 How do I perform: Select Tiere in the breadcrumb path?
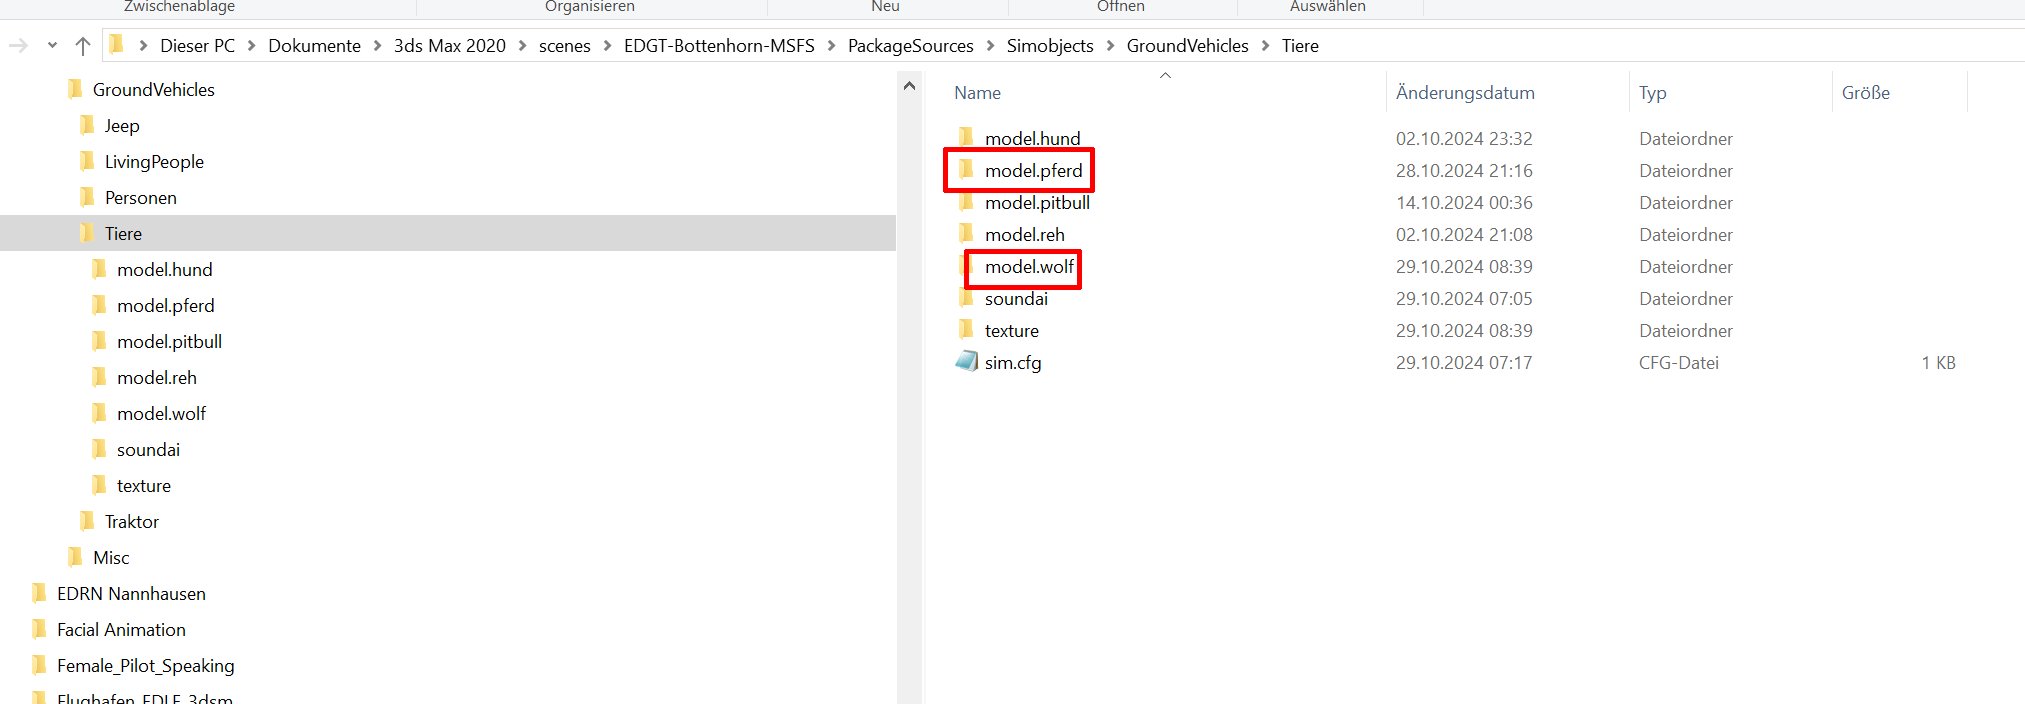(x=1300, y=46)
